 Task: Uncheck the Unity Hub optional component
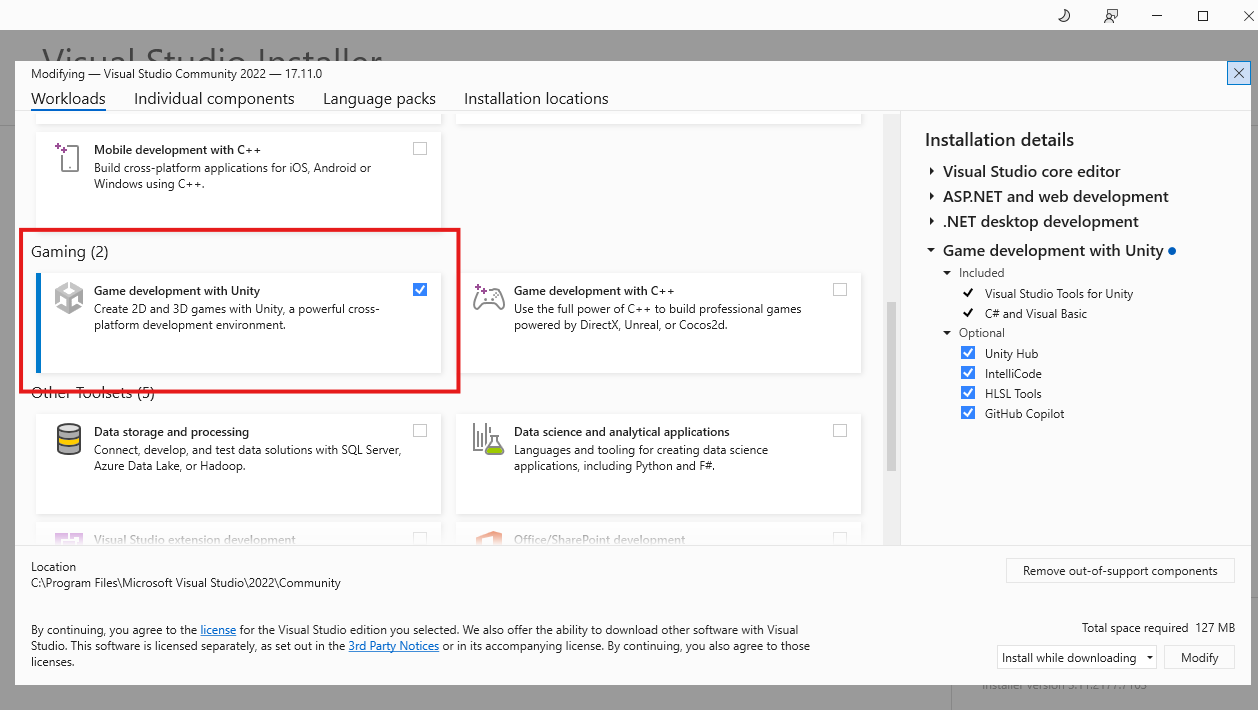[x=968, y=353]
